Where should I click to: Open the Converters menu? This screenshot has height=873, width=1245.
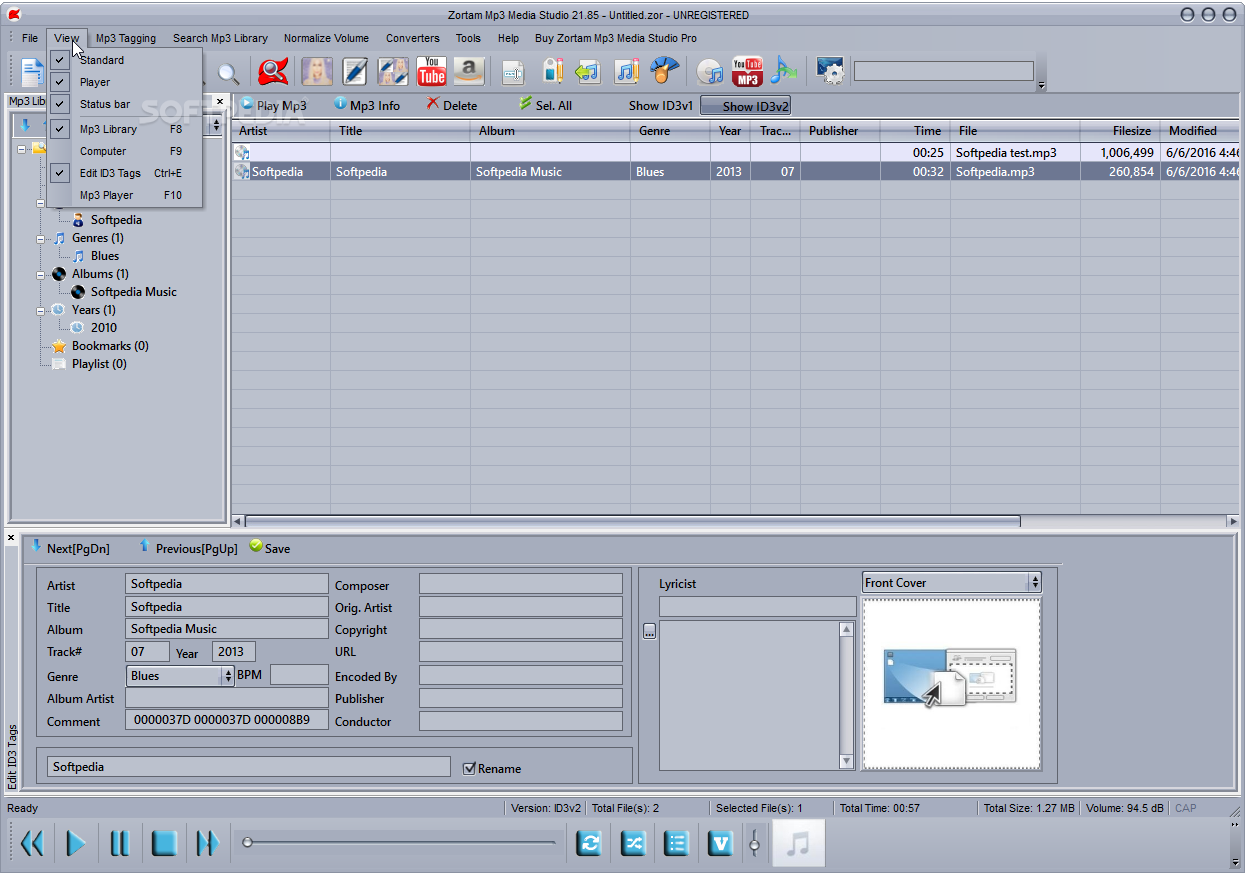(413, 38)
